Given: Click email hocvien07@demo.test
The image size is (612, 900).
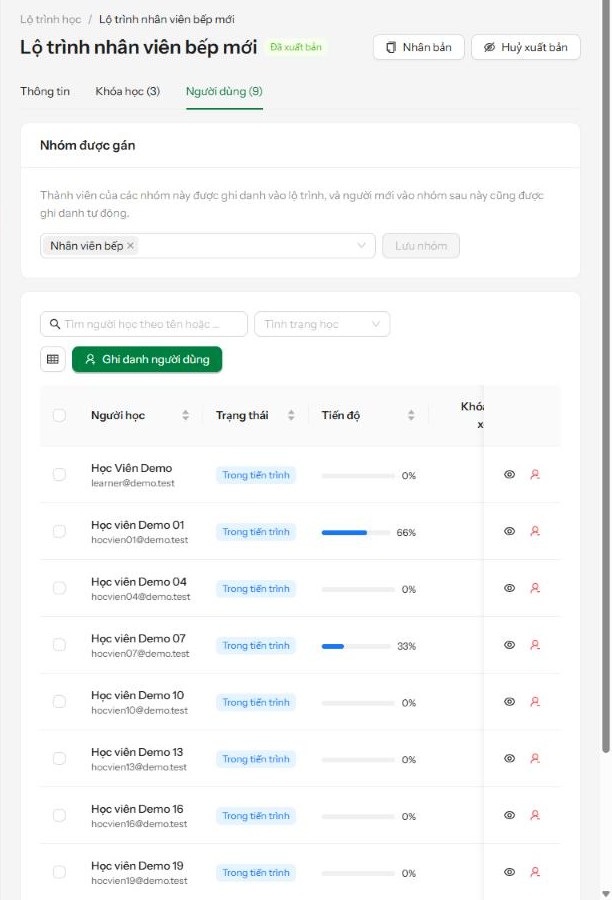Looking at the screenshot, I should click(140, 654).
